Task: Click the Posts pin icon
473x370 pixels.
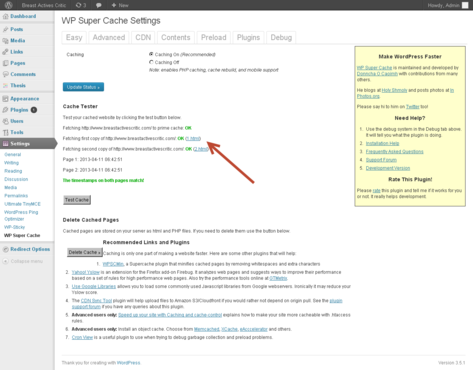Action: (5, 29)
